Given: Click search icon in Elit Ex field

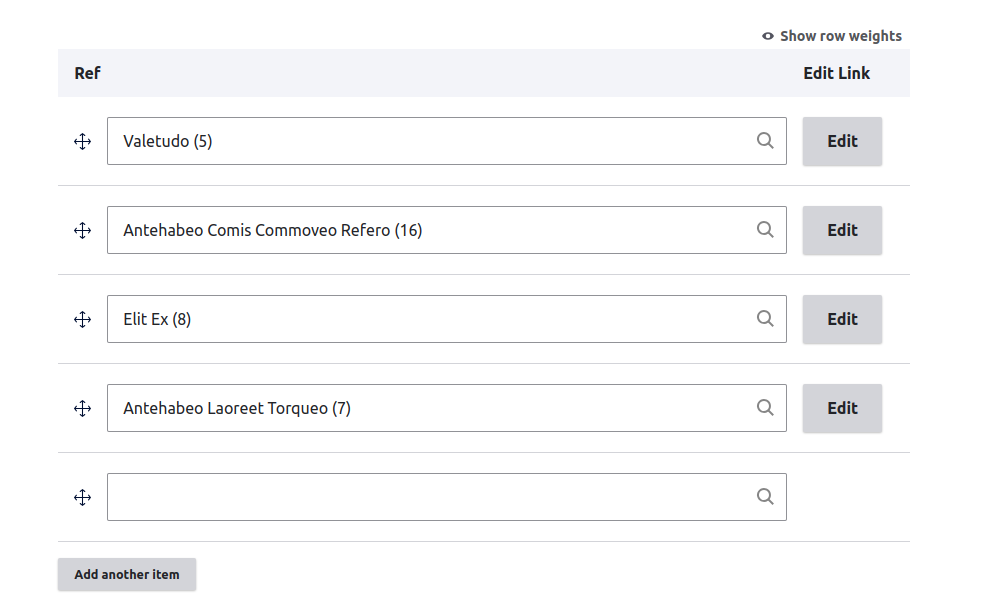Looking at the screenshot, I should pos(765,319).
